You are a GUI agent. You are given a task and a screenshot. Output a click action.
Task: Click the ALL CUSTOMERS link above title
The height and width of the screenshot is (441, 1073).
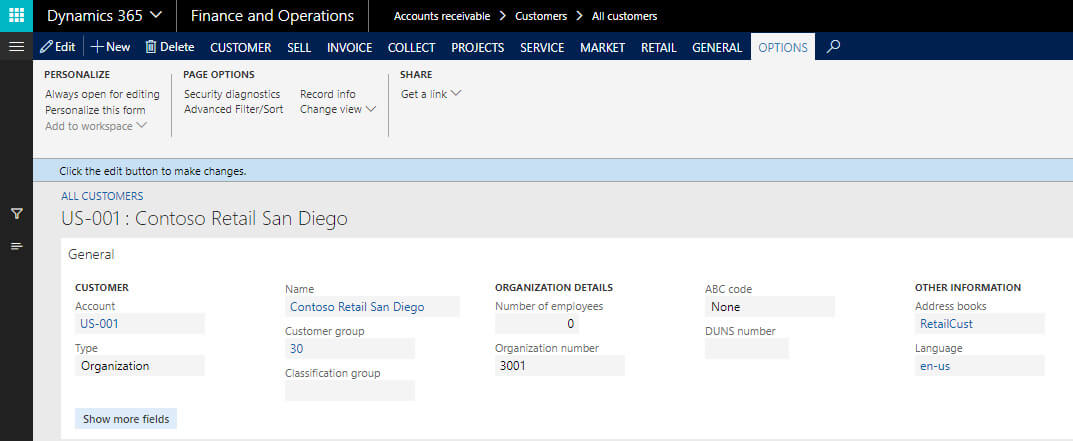(x=102, y=196)
